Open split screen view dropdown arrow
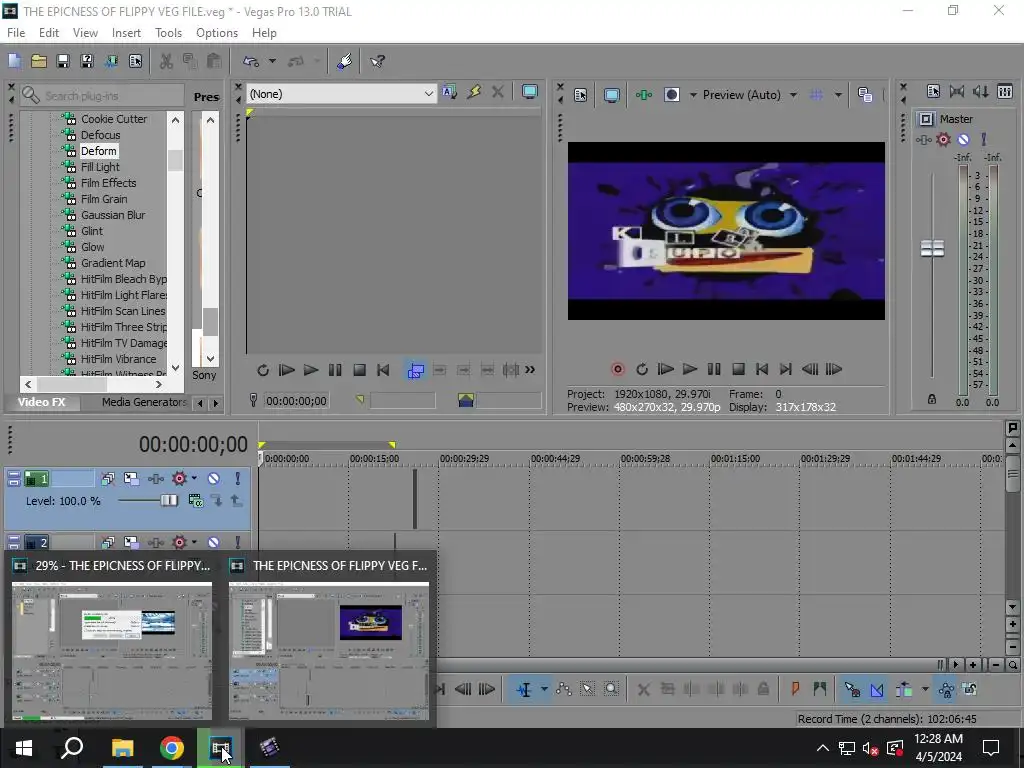 [693, 95]
